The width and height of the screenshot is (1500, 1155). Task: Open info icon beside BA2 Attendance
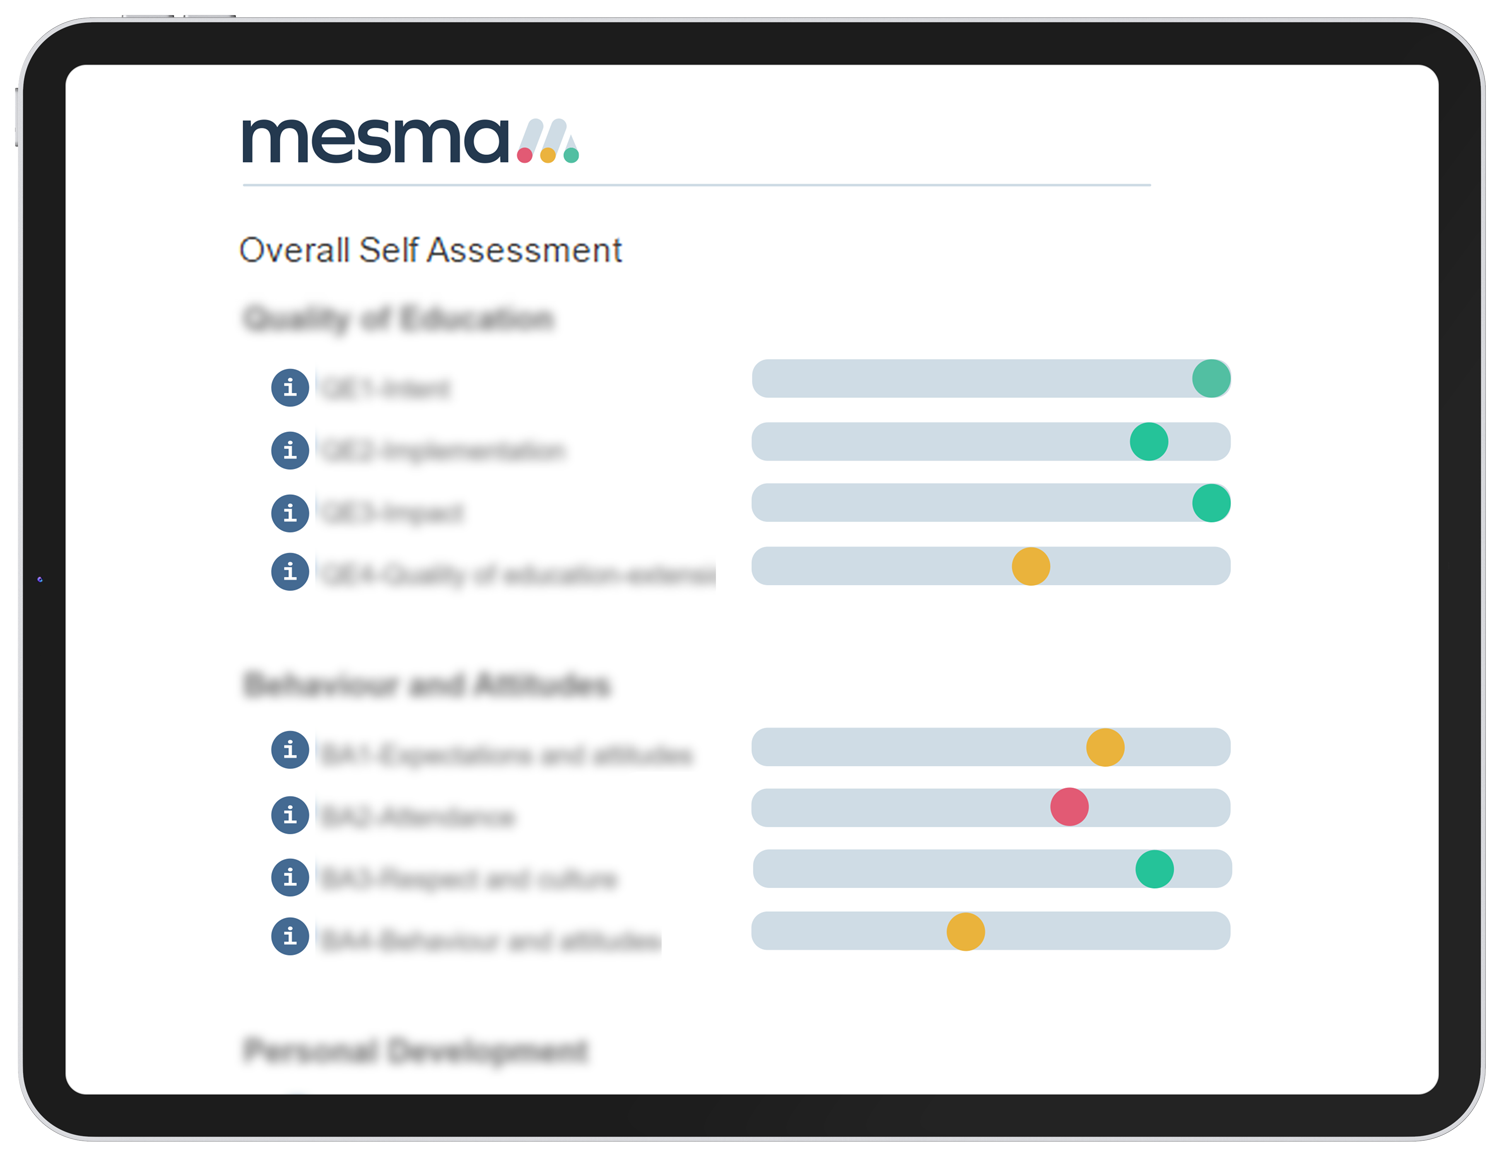pos(290,815)
